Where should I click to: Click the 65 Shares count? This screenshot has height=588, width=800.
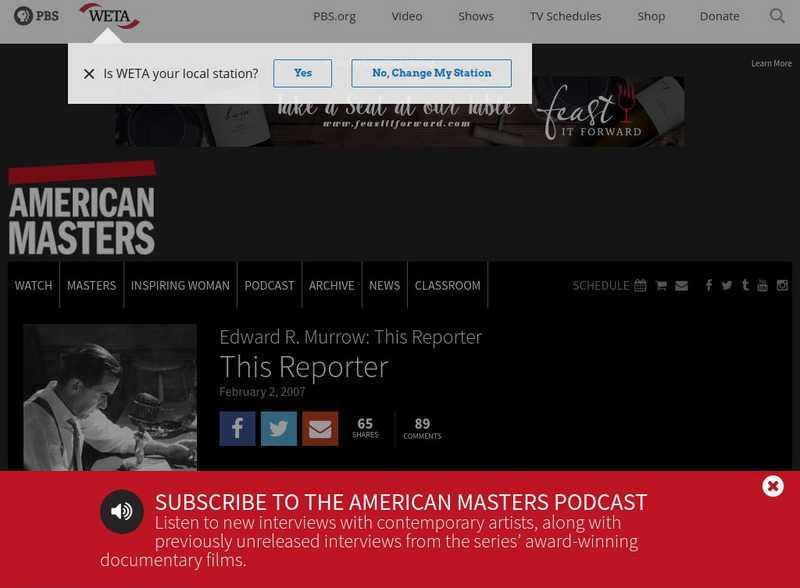[365, 428]
